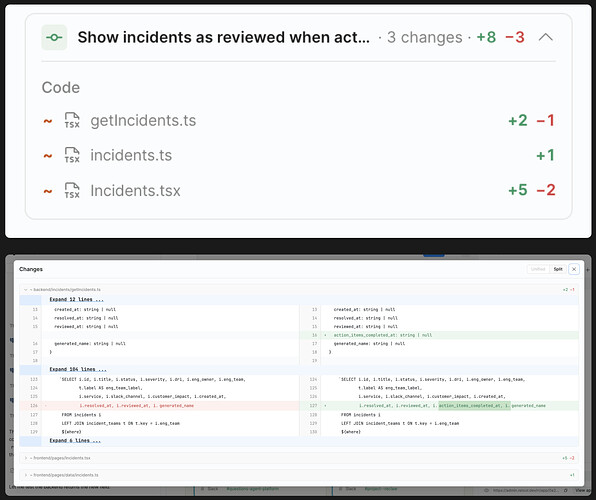Viewport: 596px width, 500px height.
Task: Collapse the backend/incidents/getIncidents.ts diff section
Action: click(26, 290)
